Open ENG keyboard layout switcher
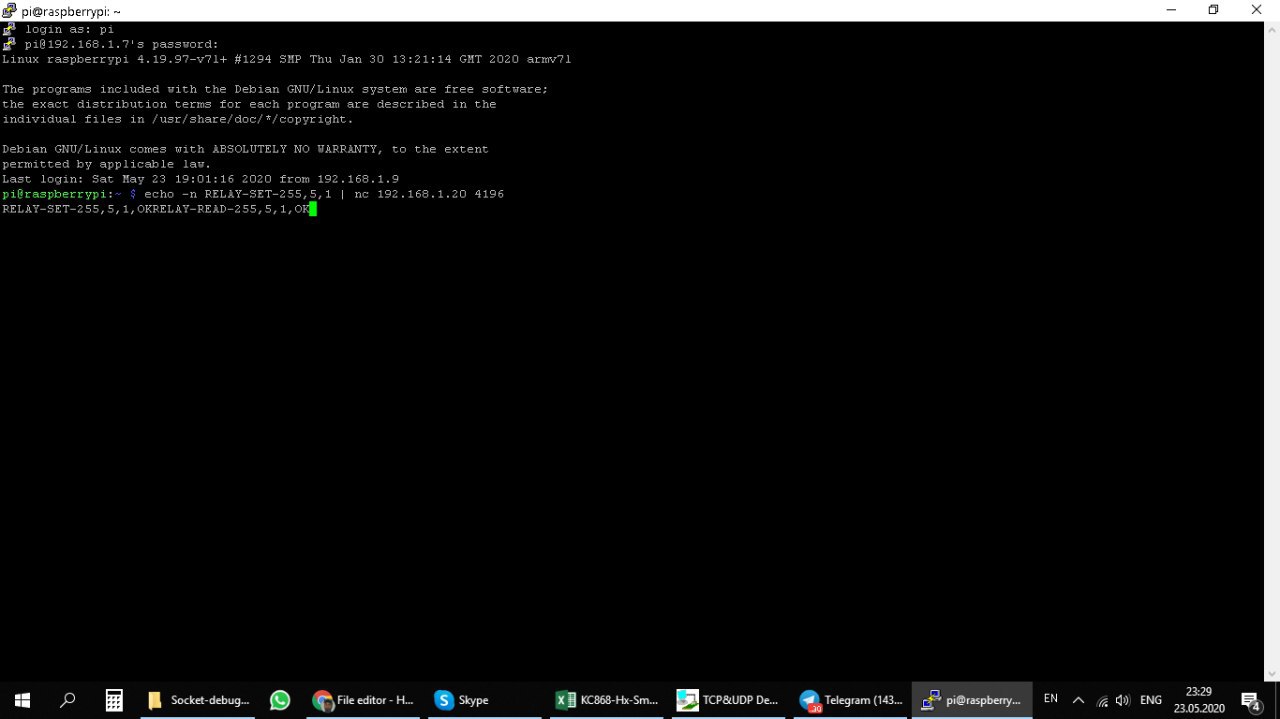Viewport: 1280px width, 719px height. click(x=1151, y=700)
